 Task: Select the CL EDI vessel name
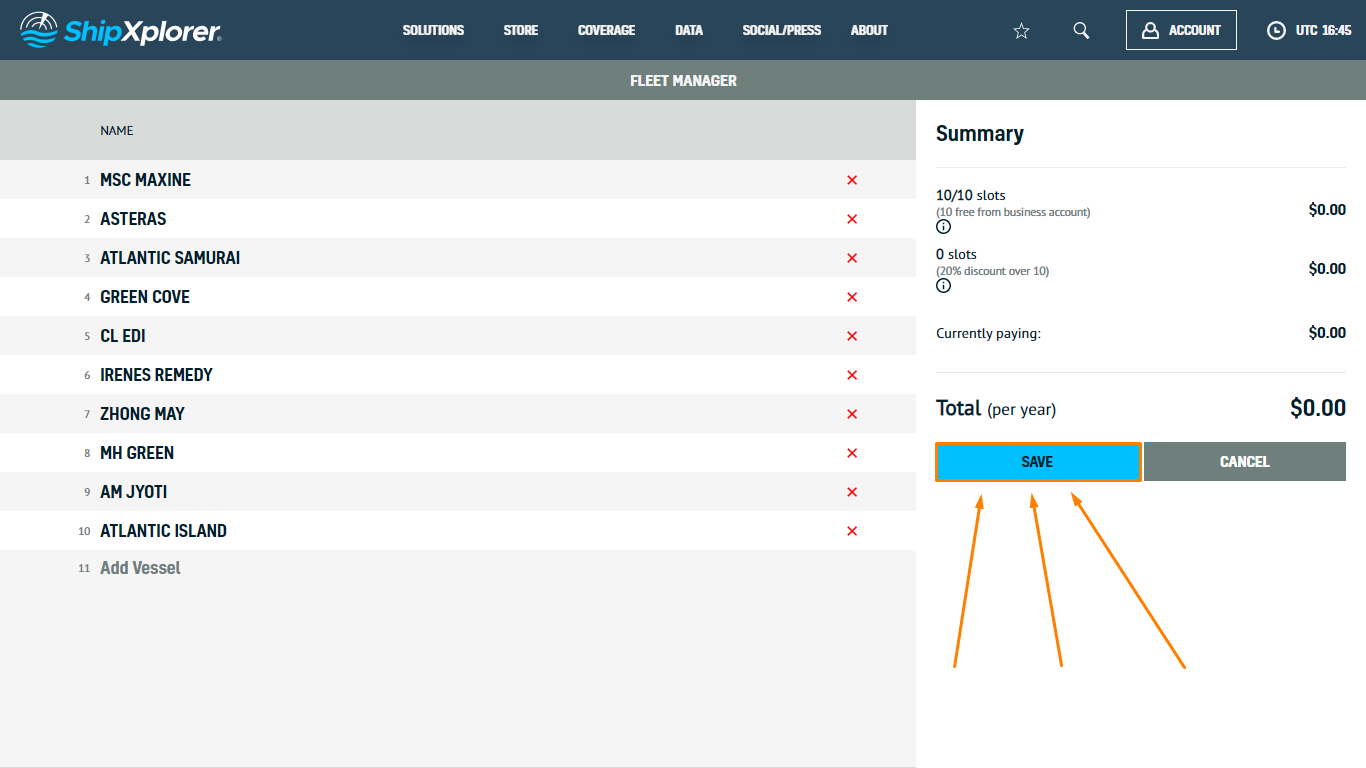tap(123, 336)
